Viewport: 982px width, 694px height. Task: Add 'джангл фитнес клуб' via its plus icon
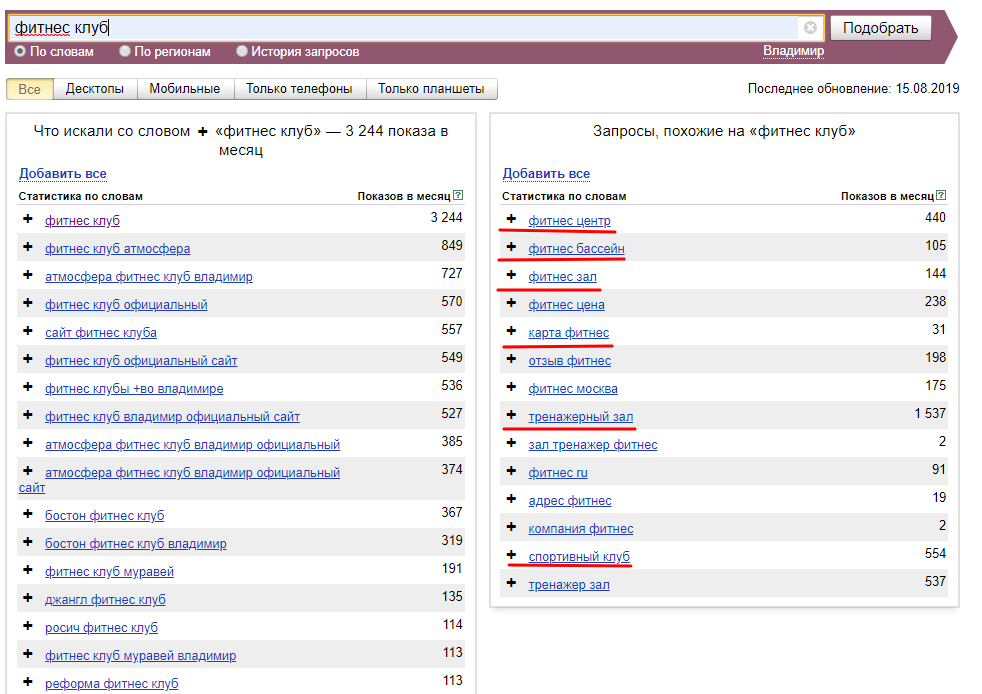coord(28,598)
